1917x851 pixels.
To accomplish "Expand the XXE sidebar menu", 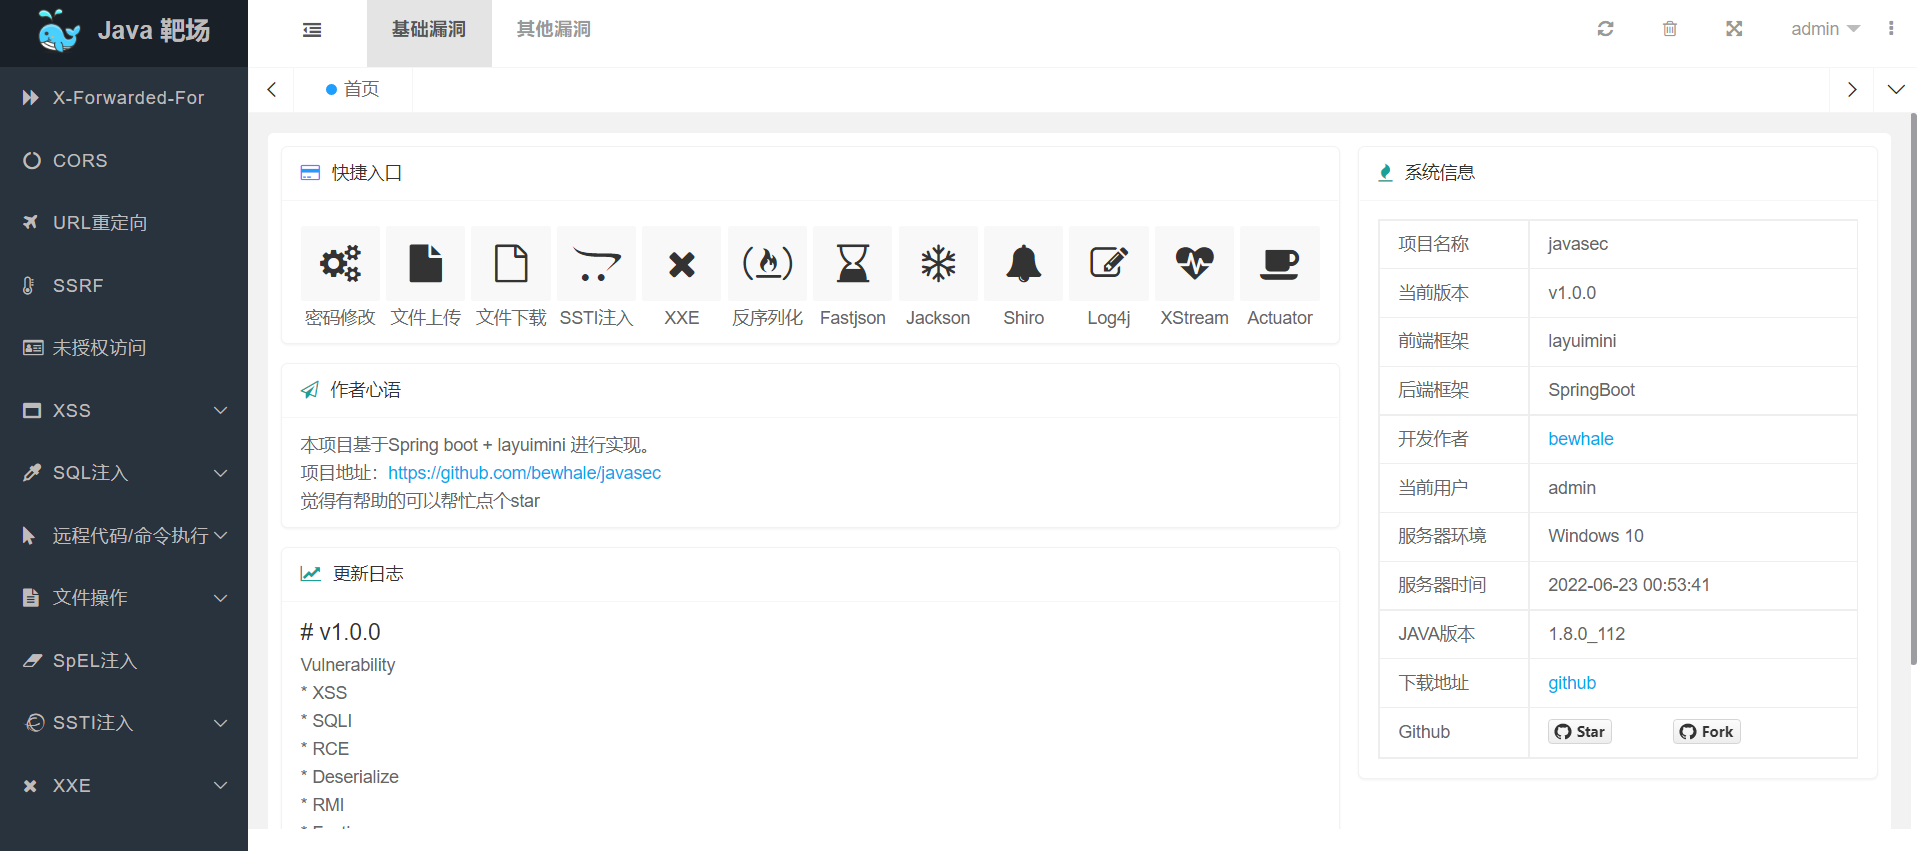I will tap(124, 785).
